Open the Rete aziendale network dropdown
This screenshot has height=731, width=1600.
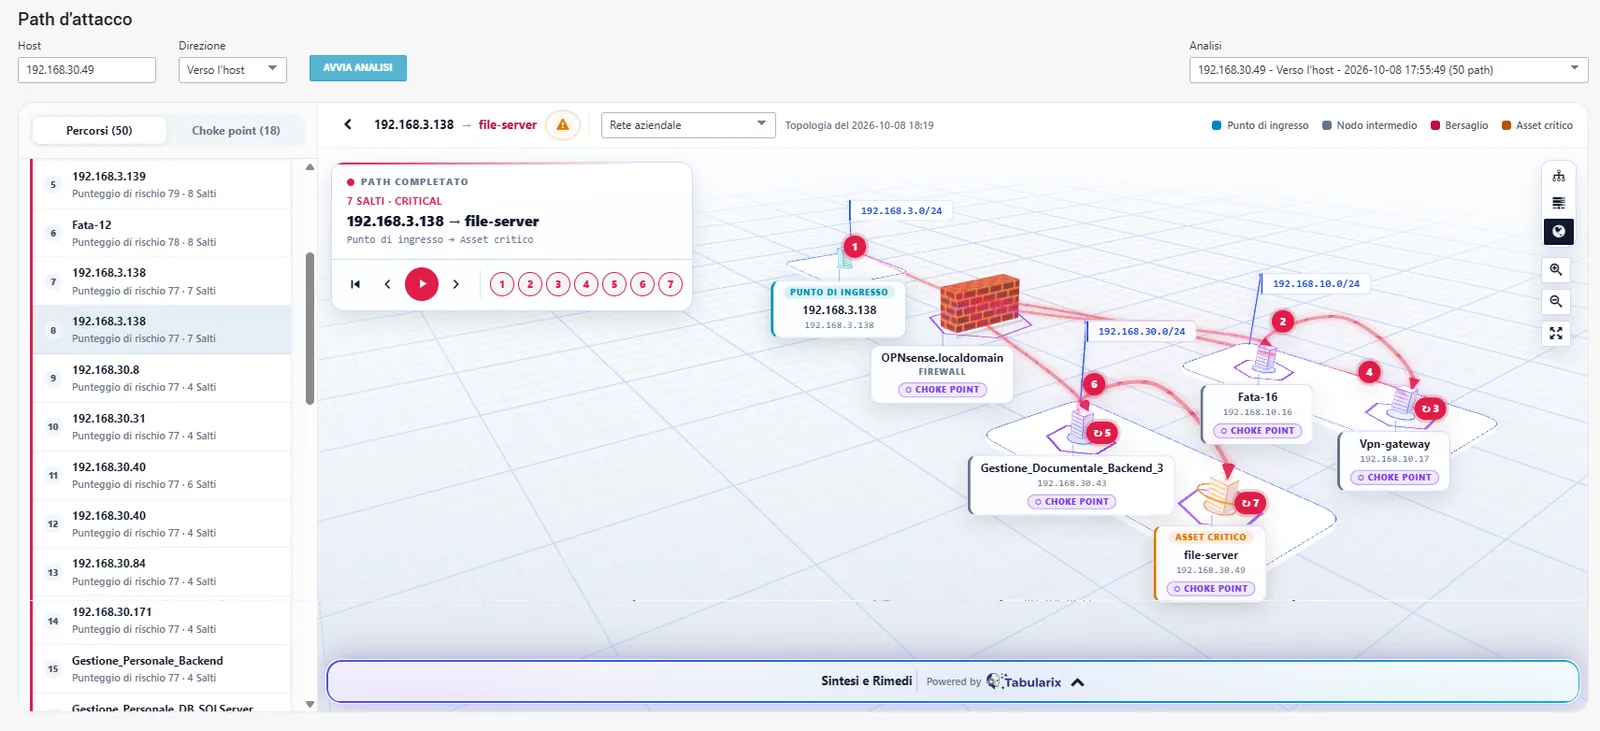click(688, 125)
